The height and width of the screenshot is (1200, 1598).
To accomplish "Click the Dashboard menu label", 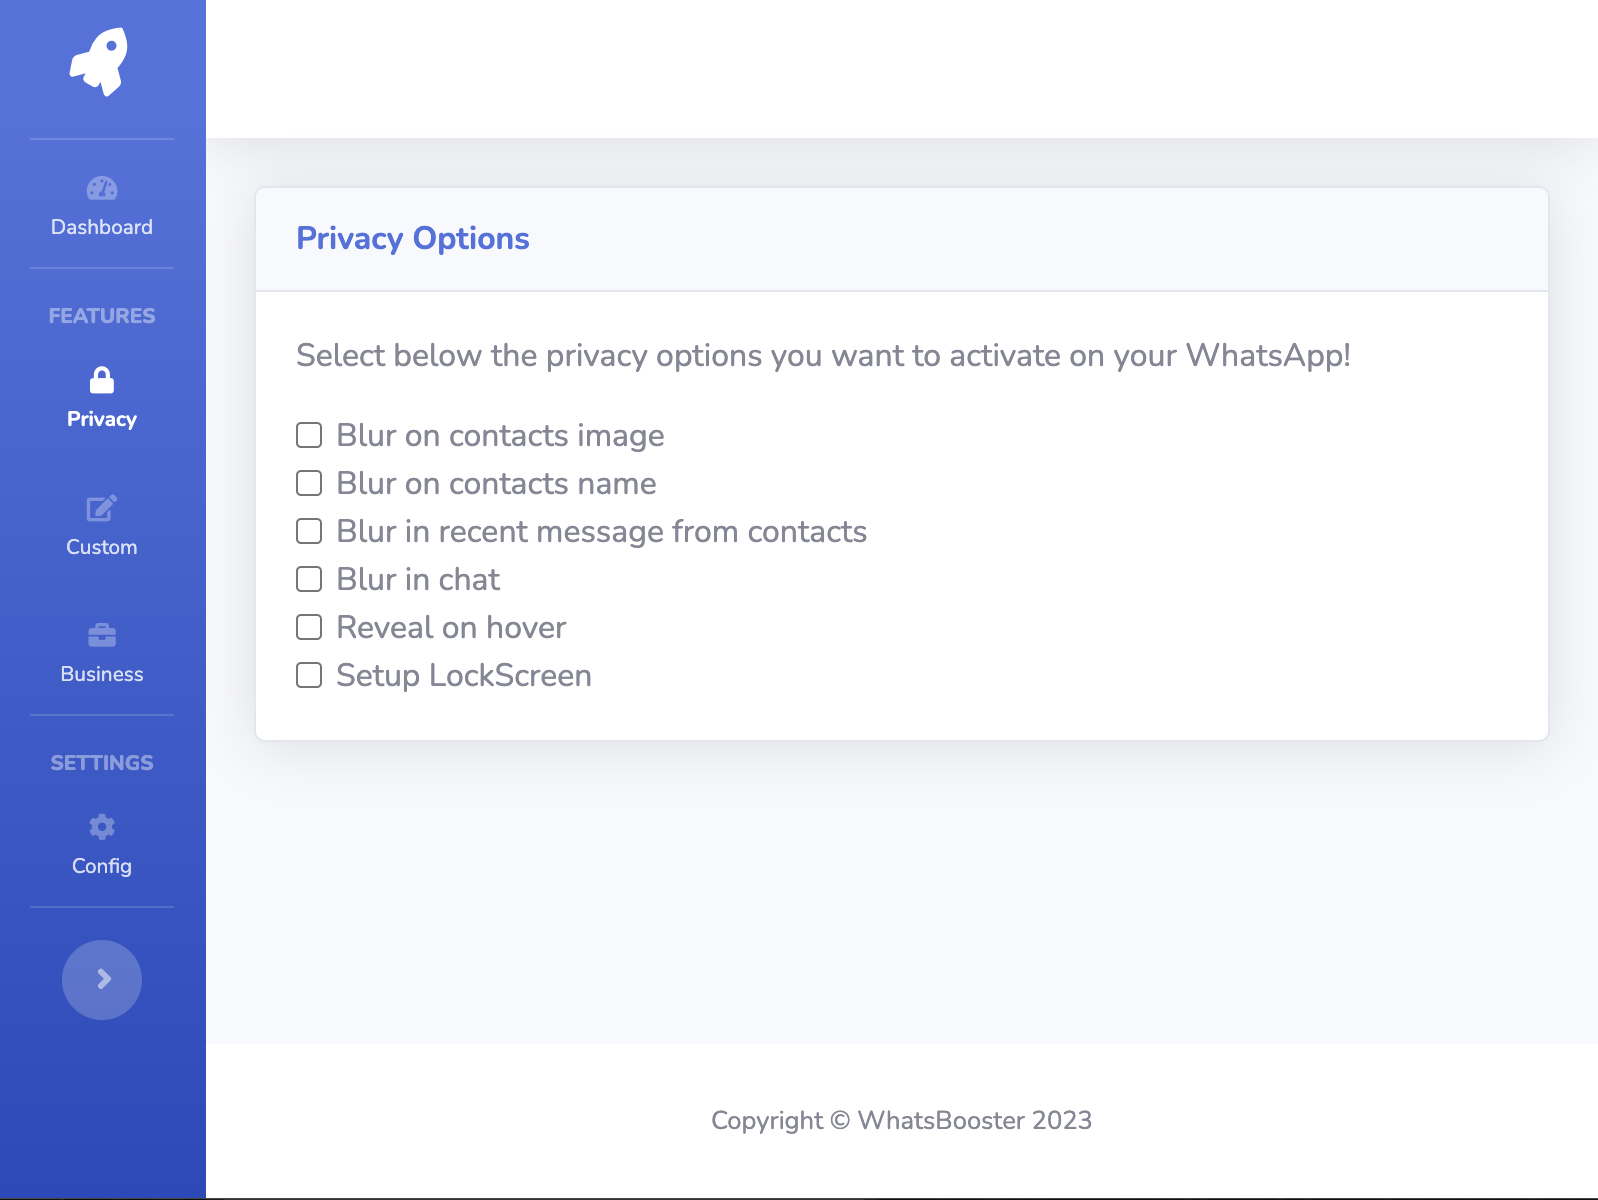I will (102, 227).
